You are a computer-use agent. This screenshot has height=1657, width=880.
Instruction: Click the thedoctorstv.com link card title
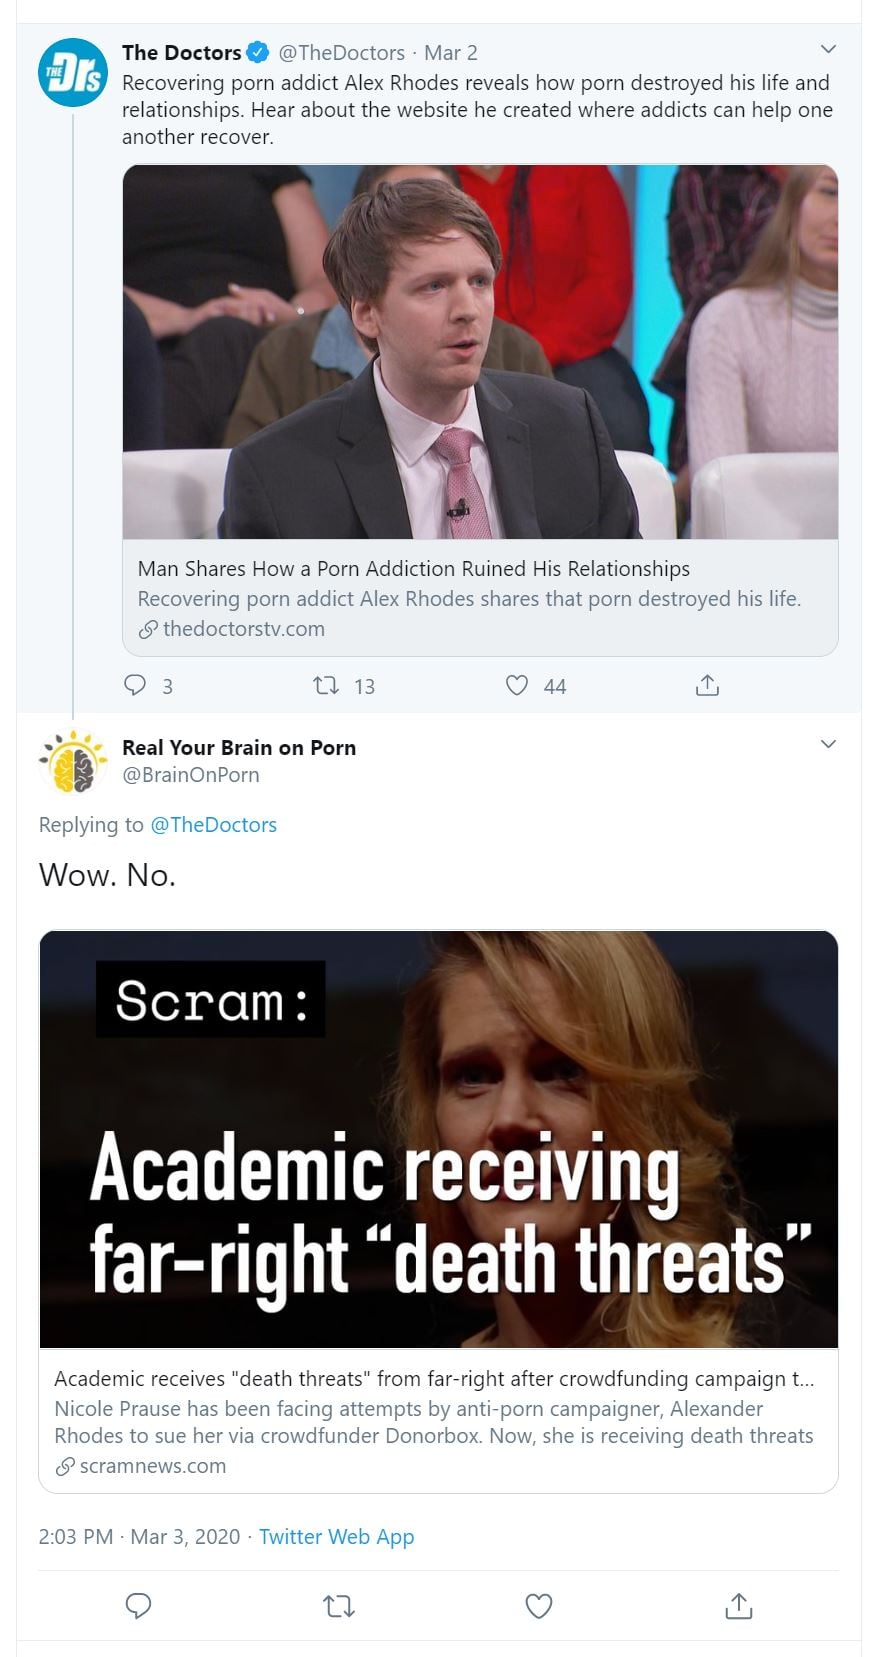413,569
